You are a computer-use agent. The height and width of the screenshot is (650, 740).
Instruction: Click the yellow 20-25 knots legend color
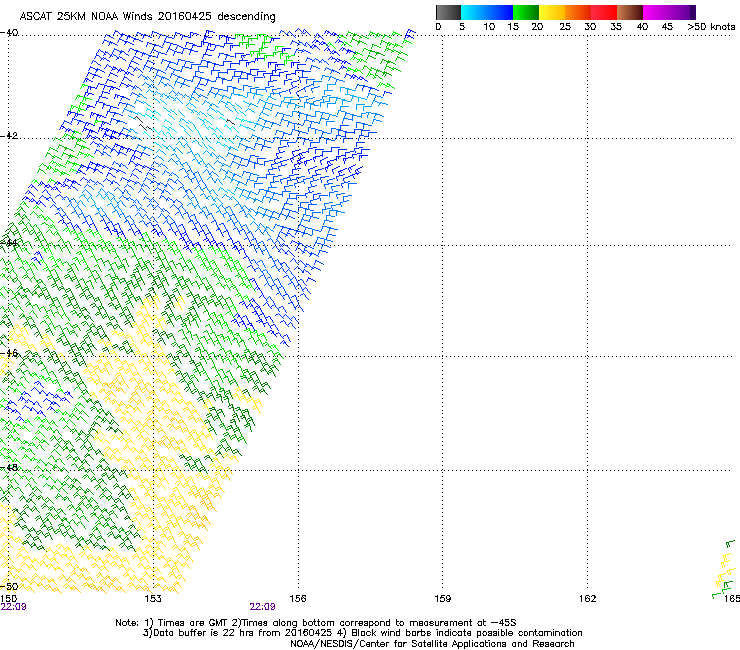point(552,12)
